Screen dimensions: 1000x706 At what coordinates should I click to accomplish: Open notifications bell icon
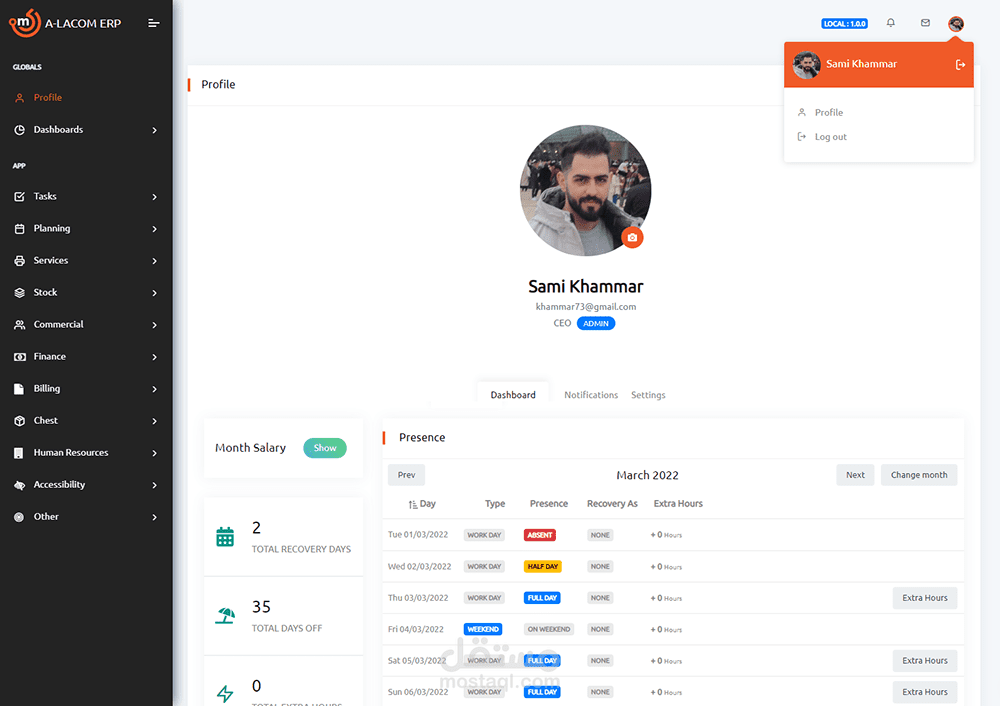pos(891,23)
